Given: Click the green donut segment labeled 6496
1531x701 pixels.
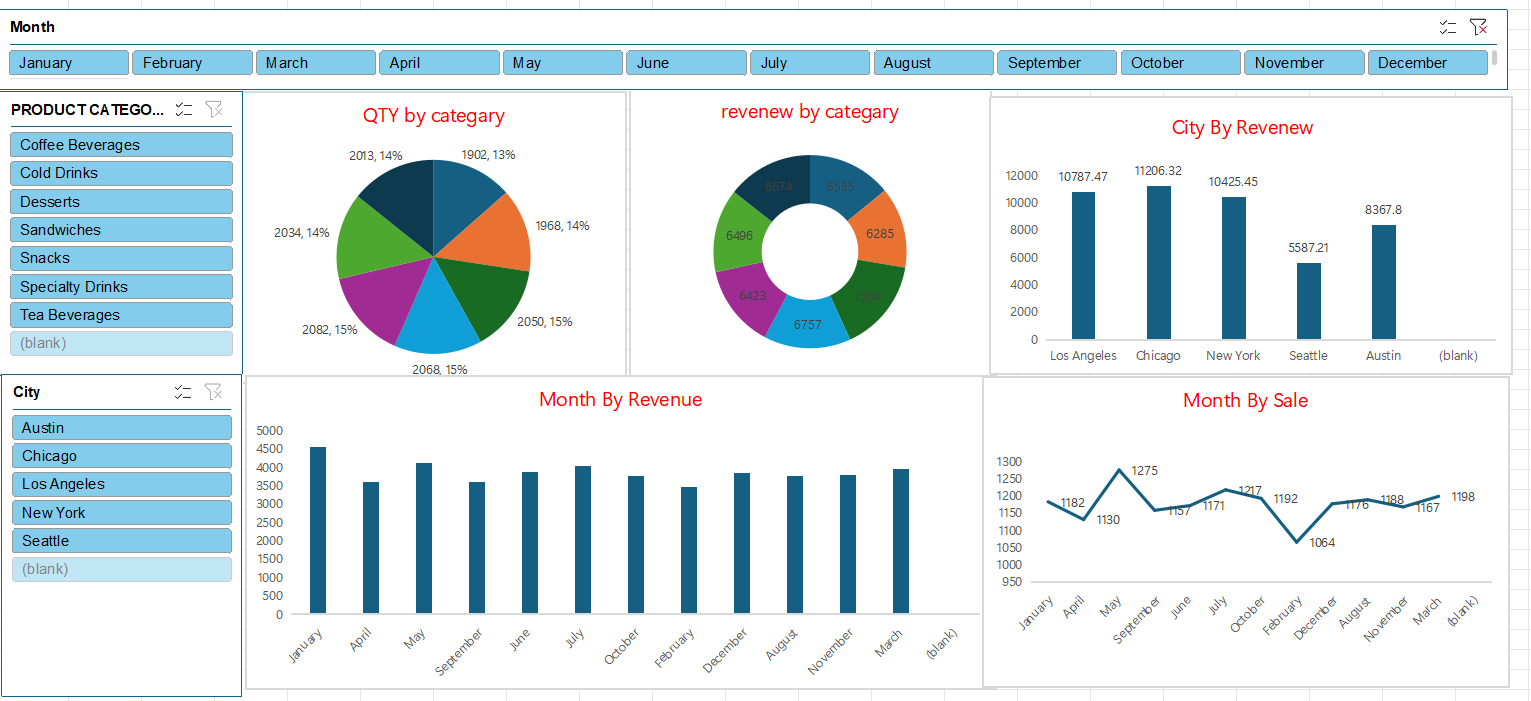Looking at the screenshot, I should pyautogui.click(x=738, y=235).
